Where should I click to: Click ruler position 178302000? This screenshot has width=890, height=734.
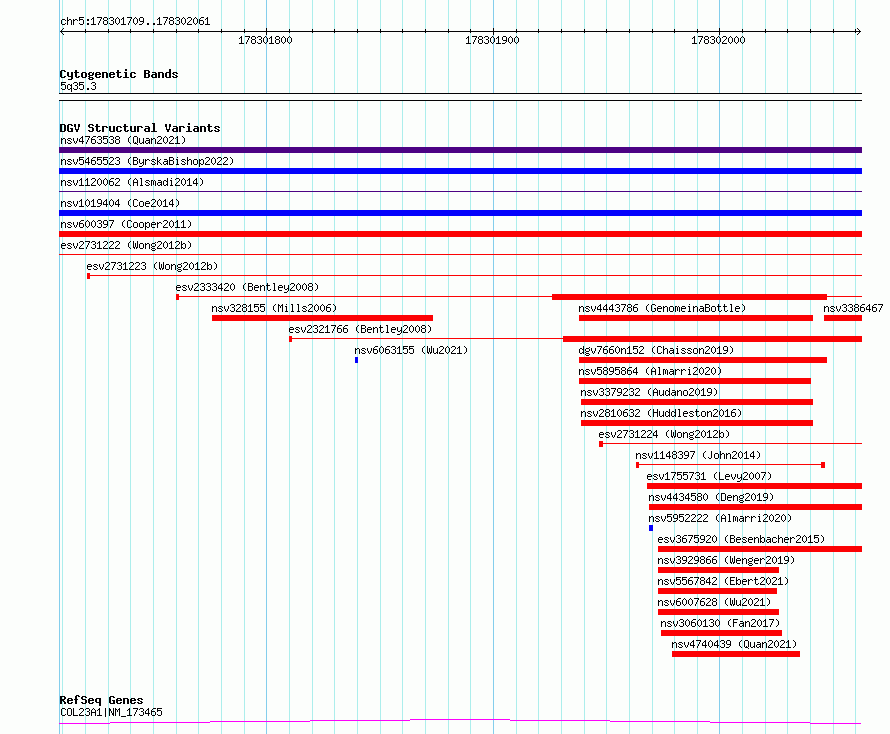pyautogui.click(x=718, y=40)
